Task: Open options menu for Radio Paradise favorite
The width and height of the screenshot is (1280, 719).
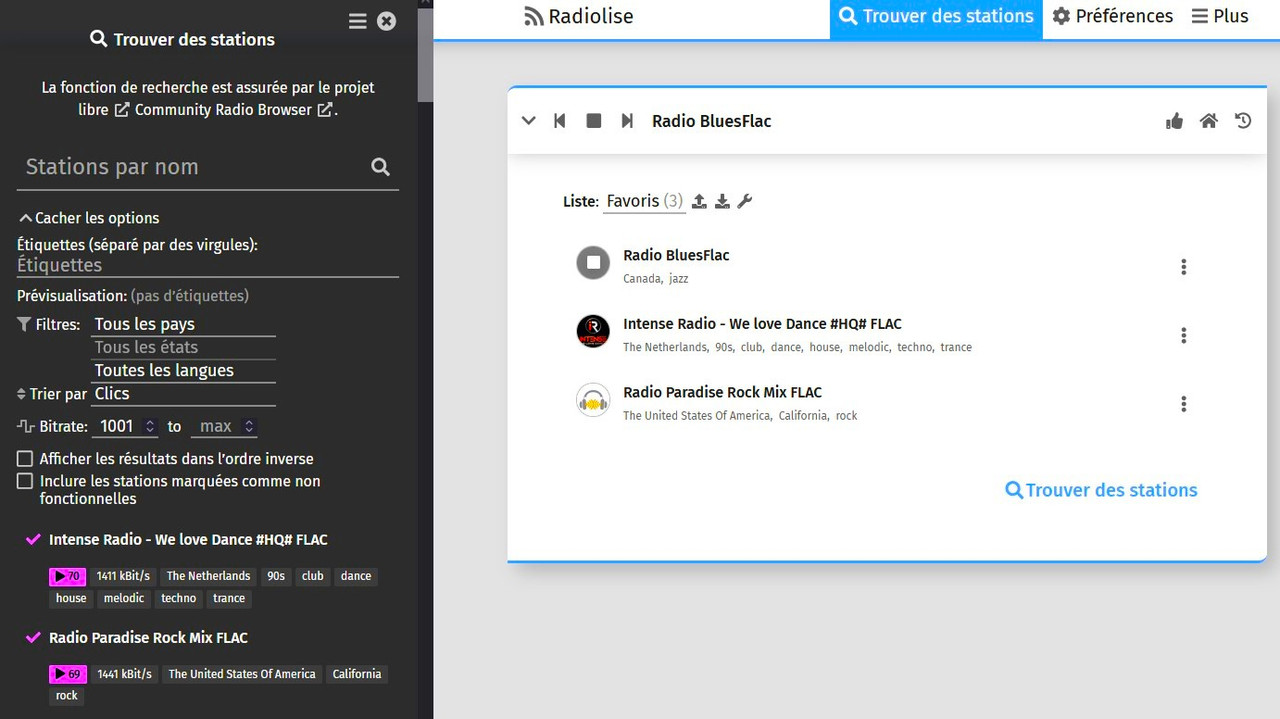Action: (1184, 404)
